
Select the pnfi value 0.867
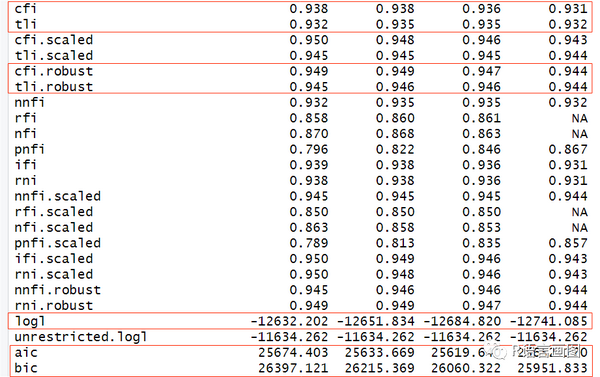click(x=568, y=149)
